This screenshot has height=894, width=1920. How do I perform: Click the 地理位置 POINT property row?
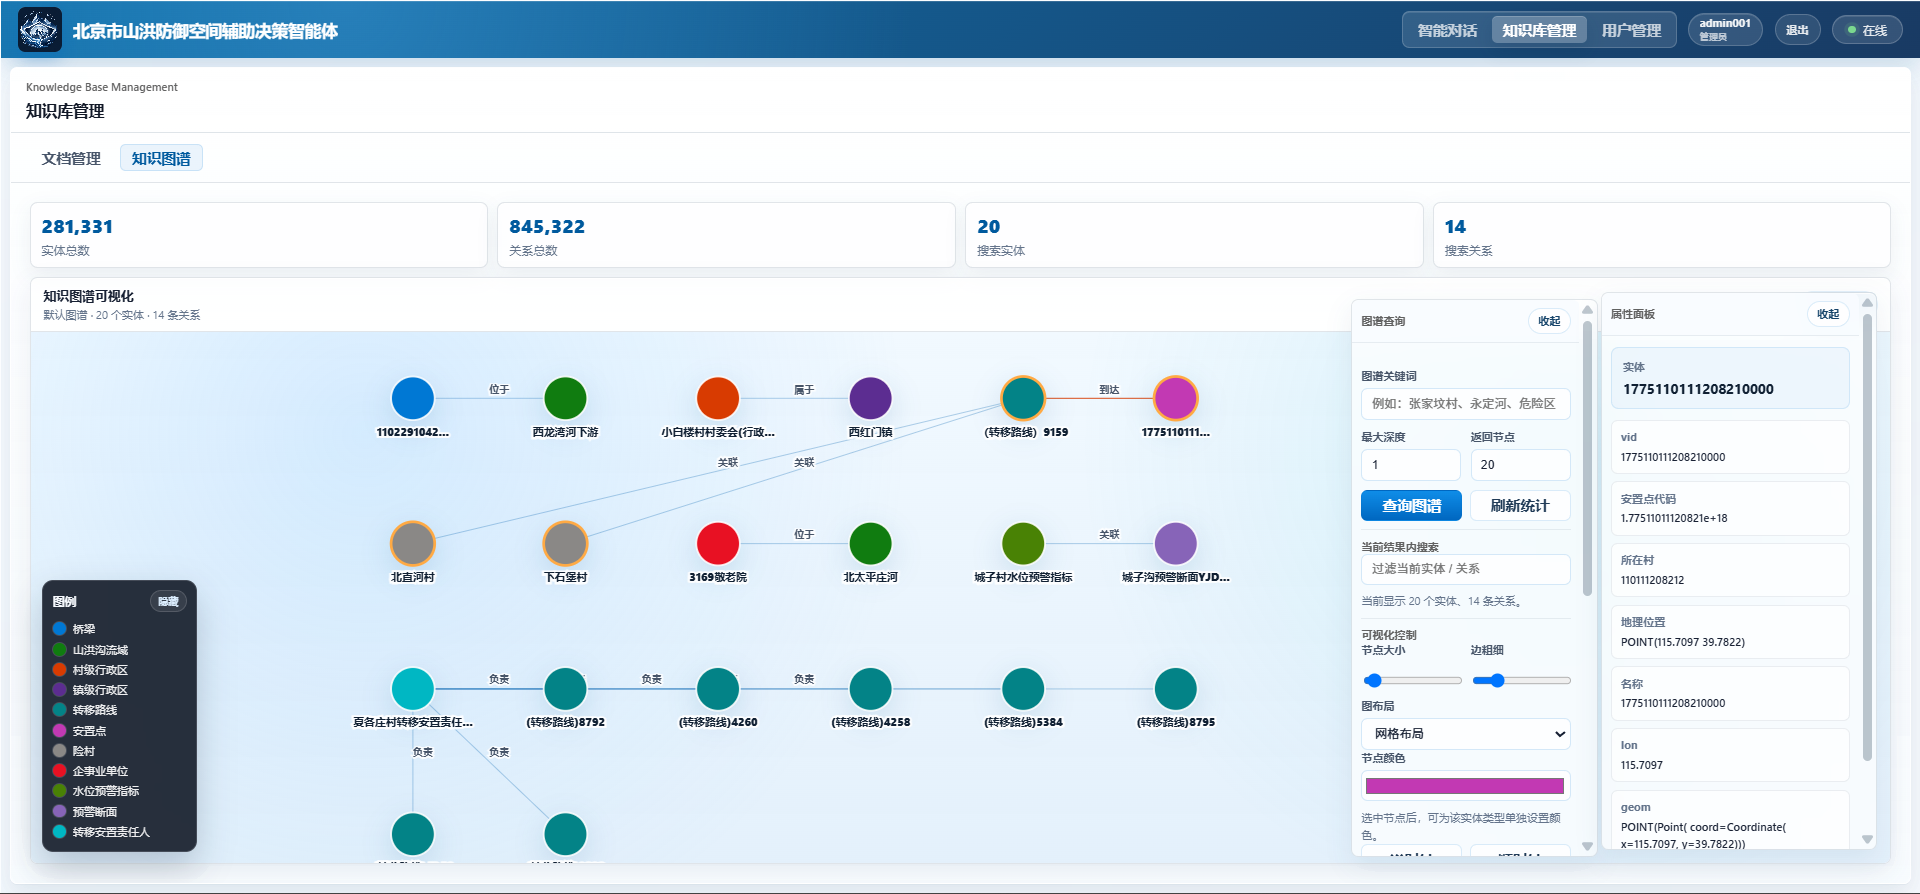click(x=1730, y=632)
